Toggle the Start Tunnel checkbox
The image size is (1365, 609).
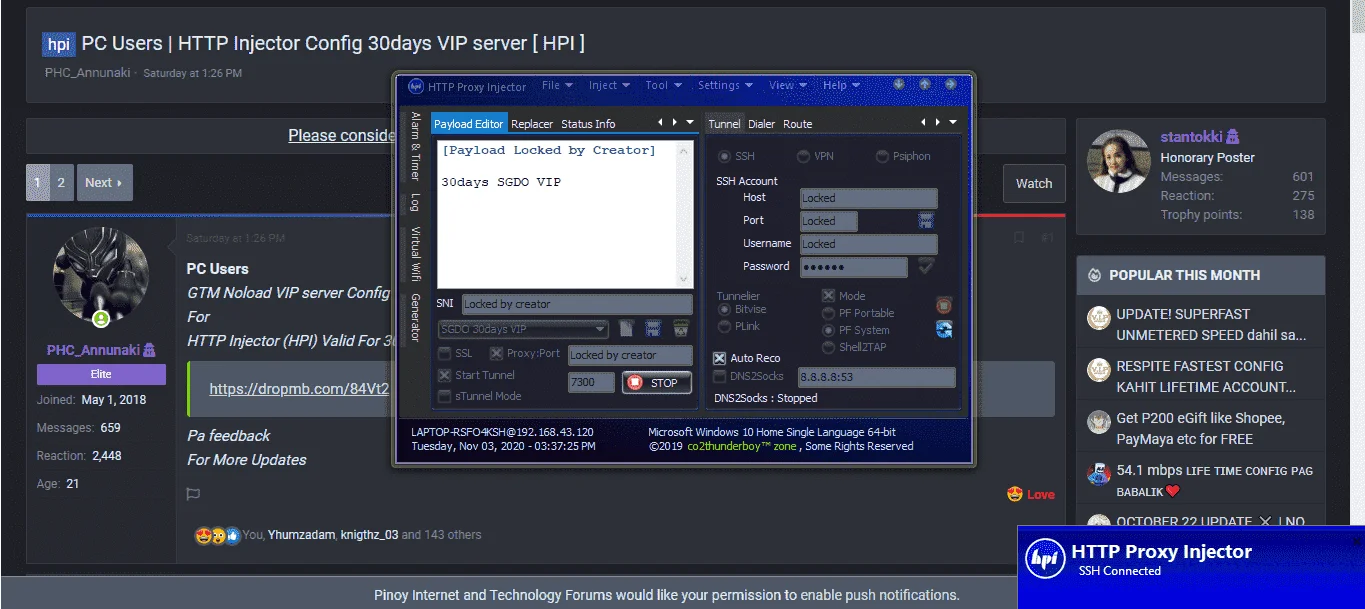(444, 375)
